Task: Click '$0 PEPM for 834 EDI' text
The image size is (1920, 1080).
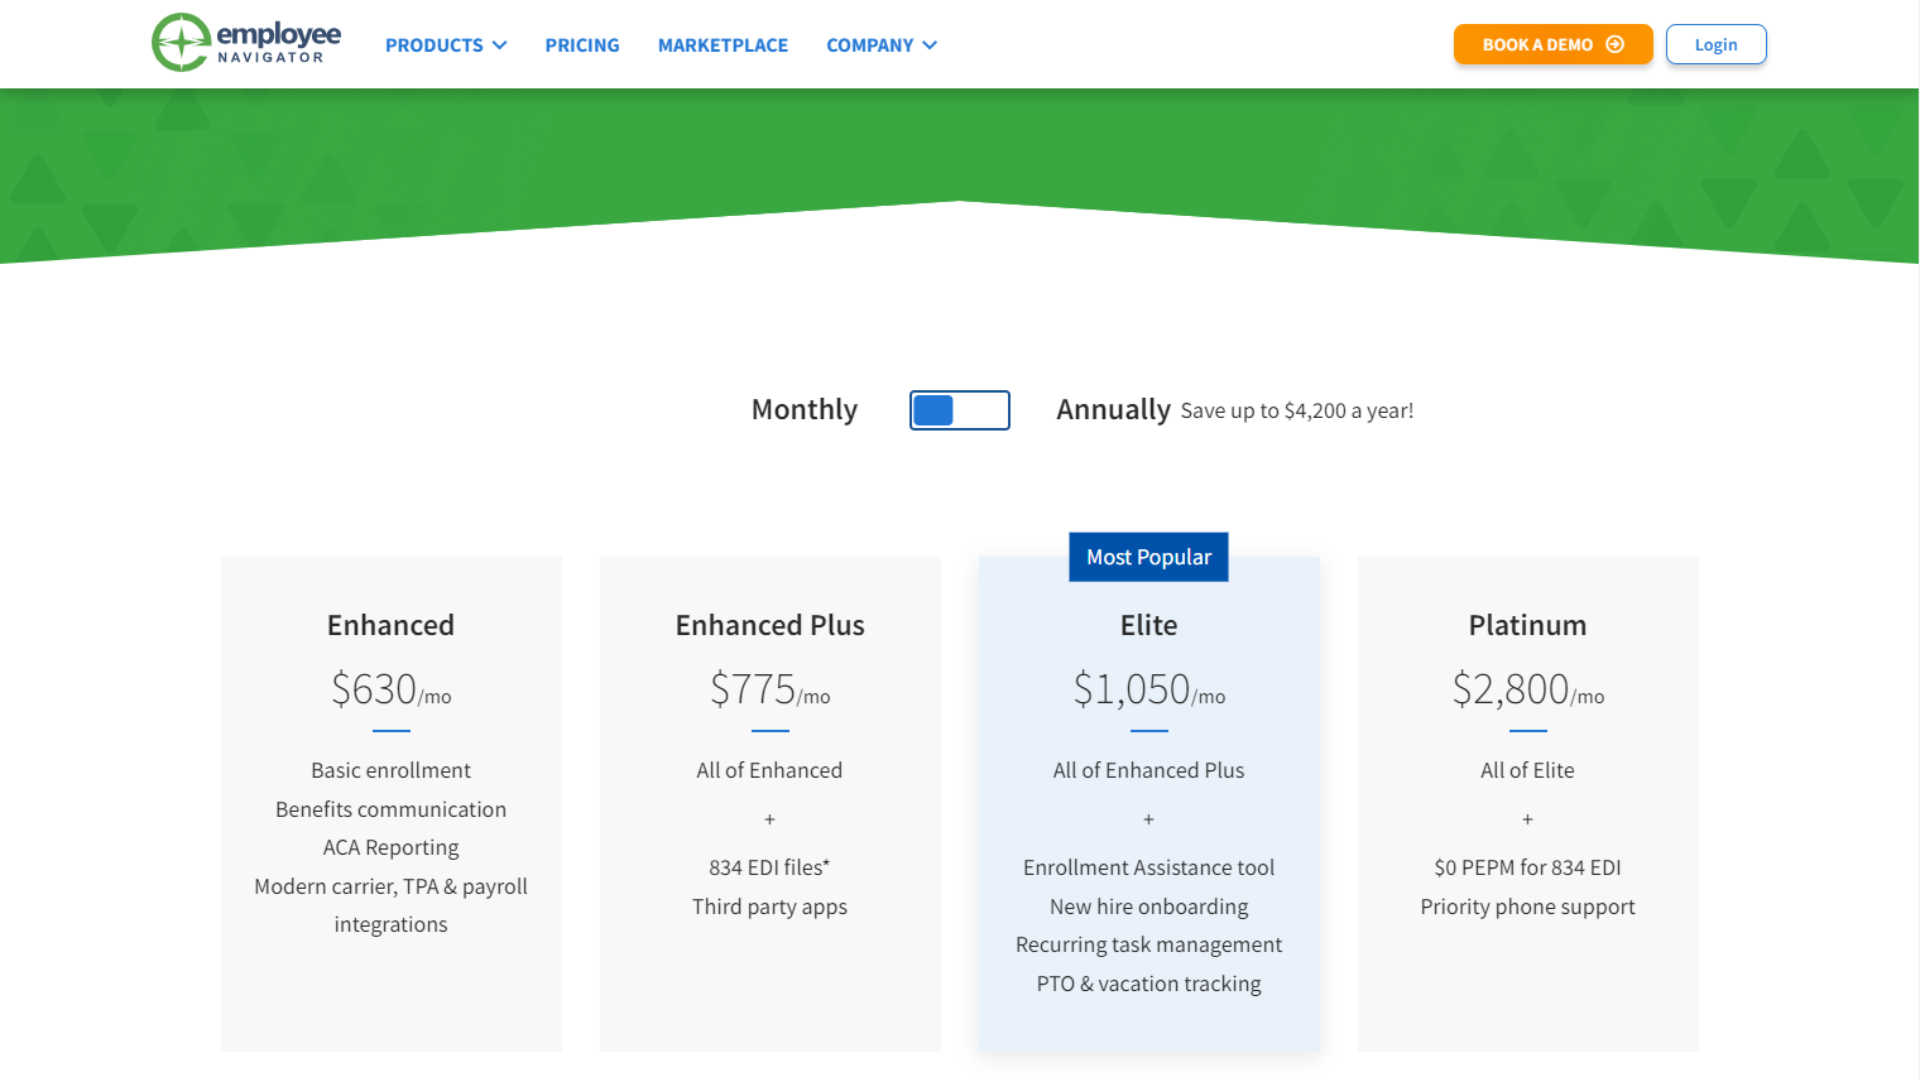Action: pos(1528,868)
